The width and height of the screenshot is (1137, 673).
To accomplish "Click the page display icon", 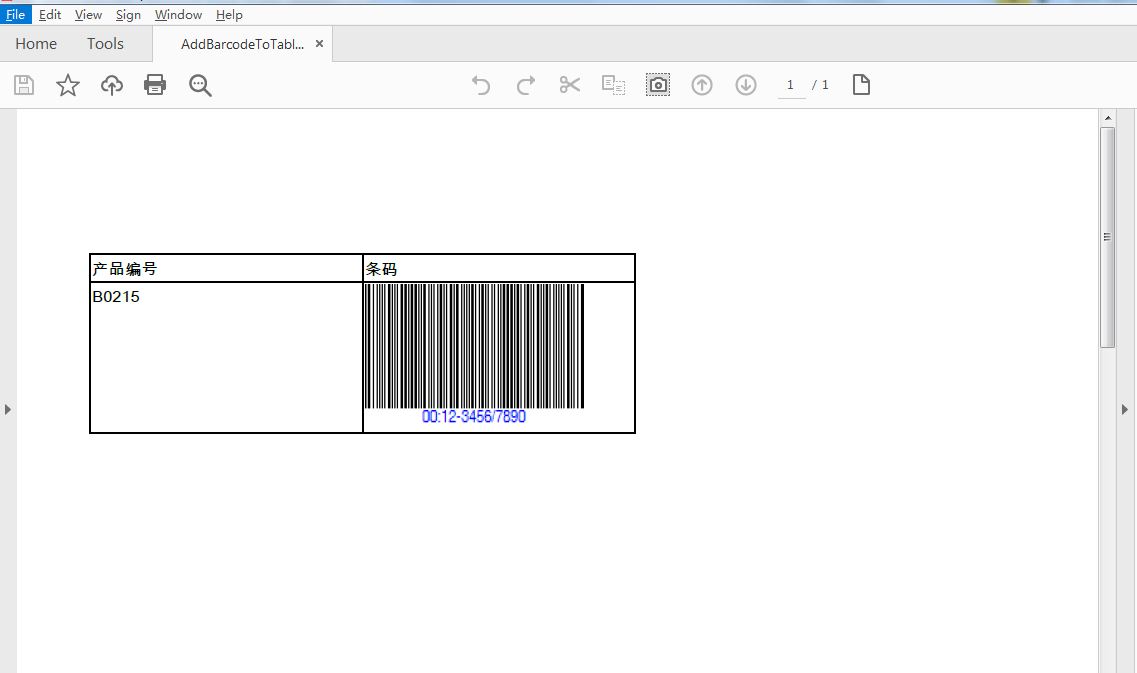I will (x=861, y=85).
